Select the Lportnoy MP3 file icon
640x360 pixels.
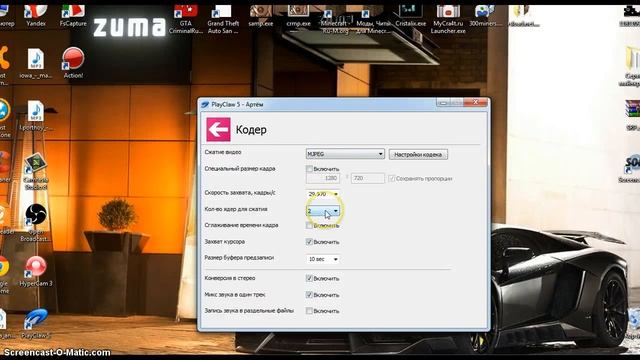36,116
